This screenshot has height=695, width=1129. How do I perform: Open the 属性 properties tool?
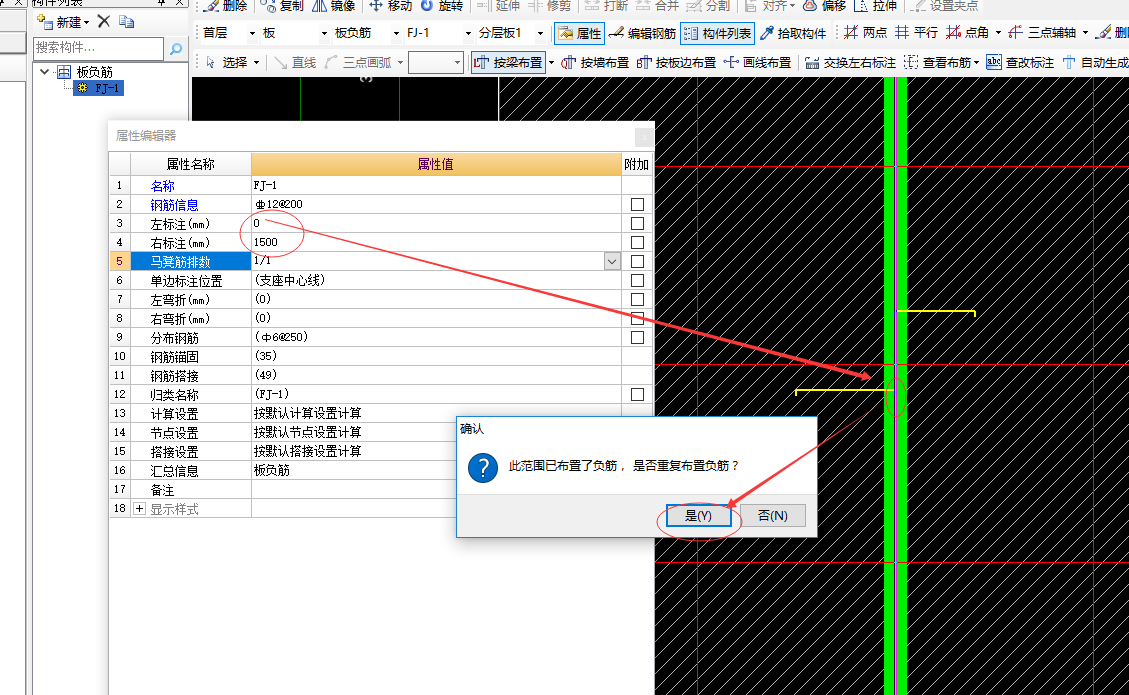(x=580, y=33)
